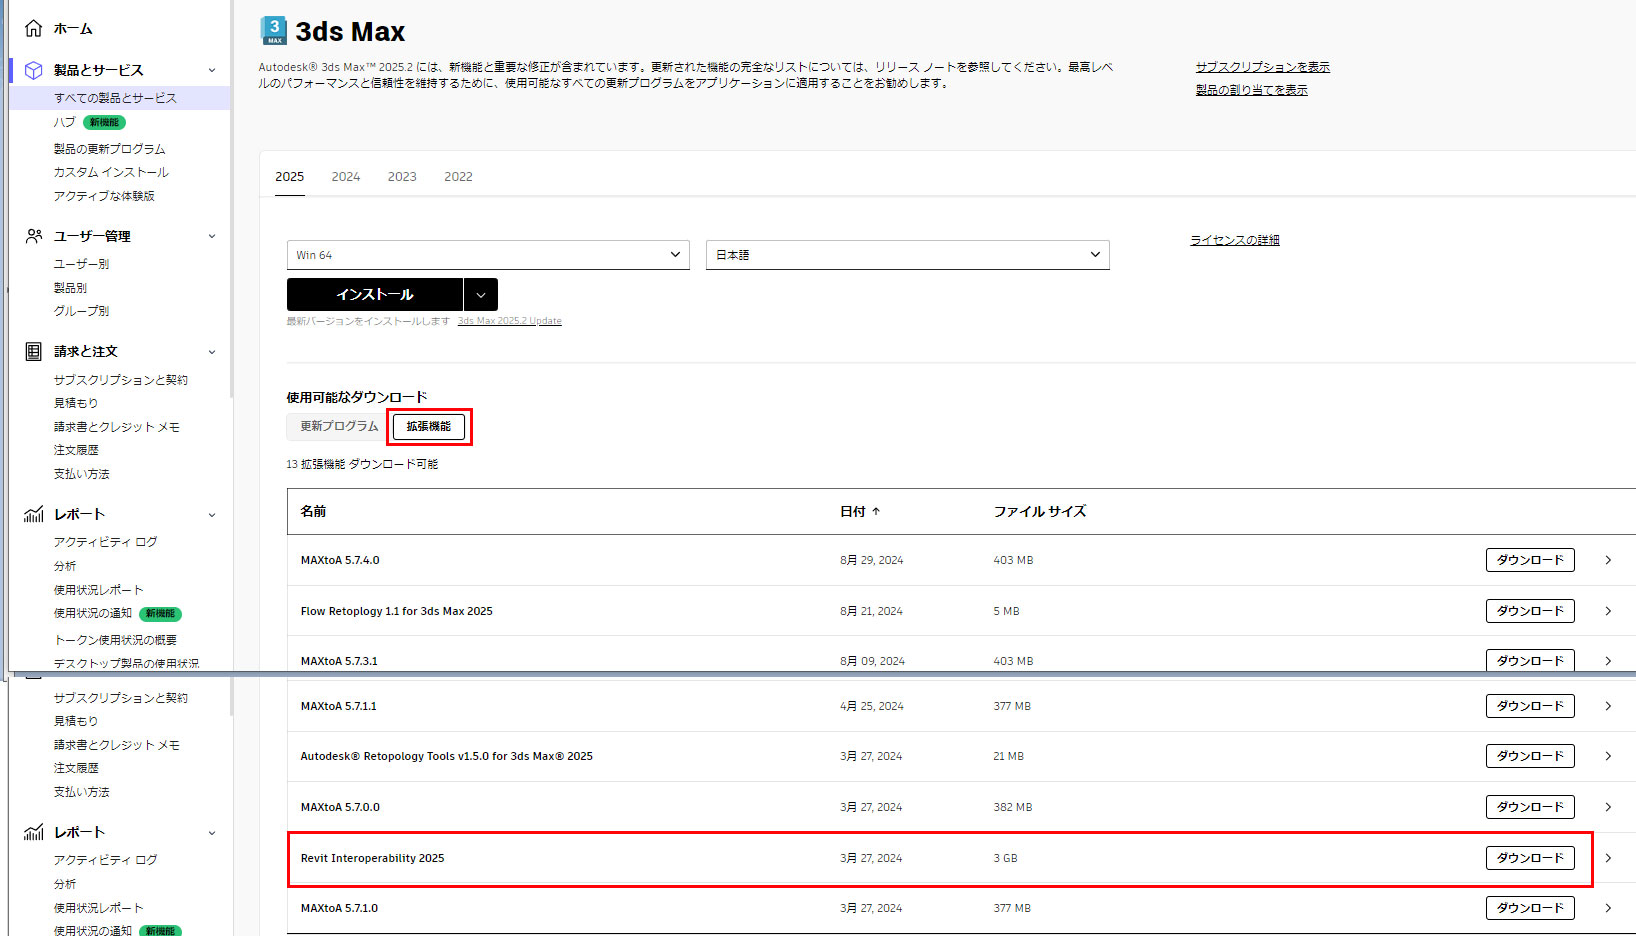The width and height of the screenshot is (1636, 936).
Task: Click the Billing and Orders document icon
Action: [x=33, y=351]
